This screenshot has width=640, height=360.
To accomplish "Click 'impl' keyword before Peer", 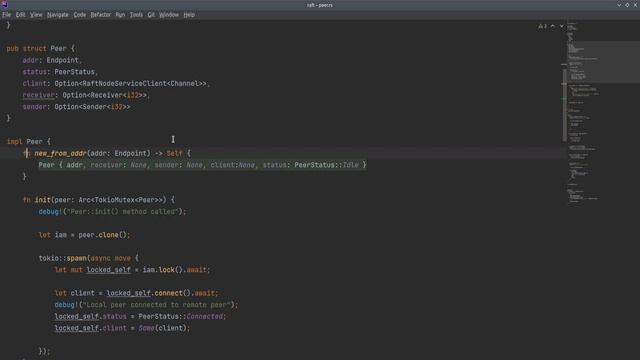I will coord(14,142).
